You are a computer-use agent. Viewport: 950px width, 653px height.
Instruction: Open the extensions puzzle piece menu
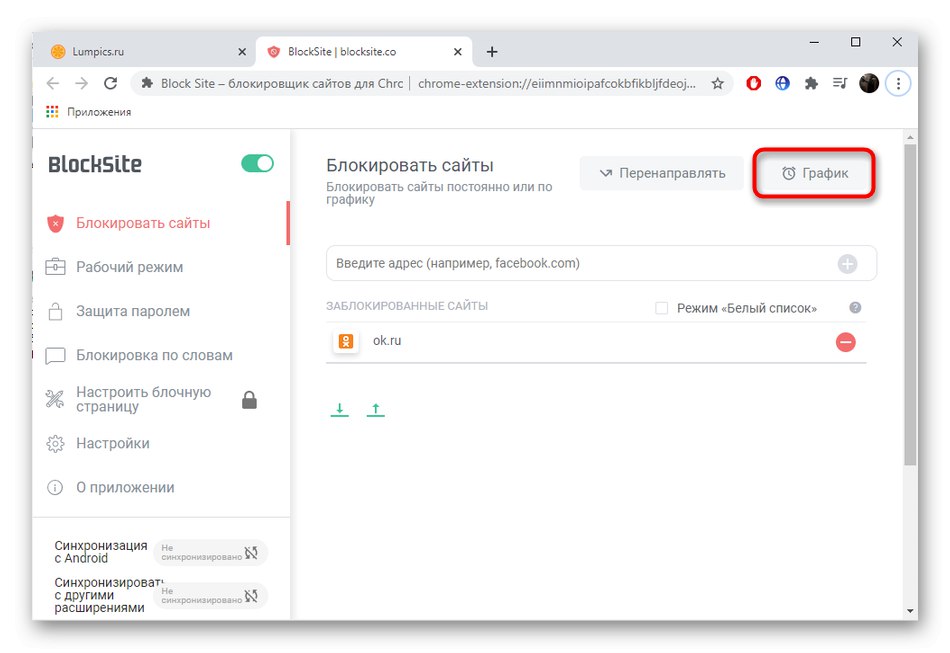(810, 83)
